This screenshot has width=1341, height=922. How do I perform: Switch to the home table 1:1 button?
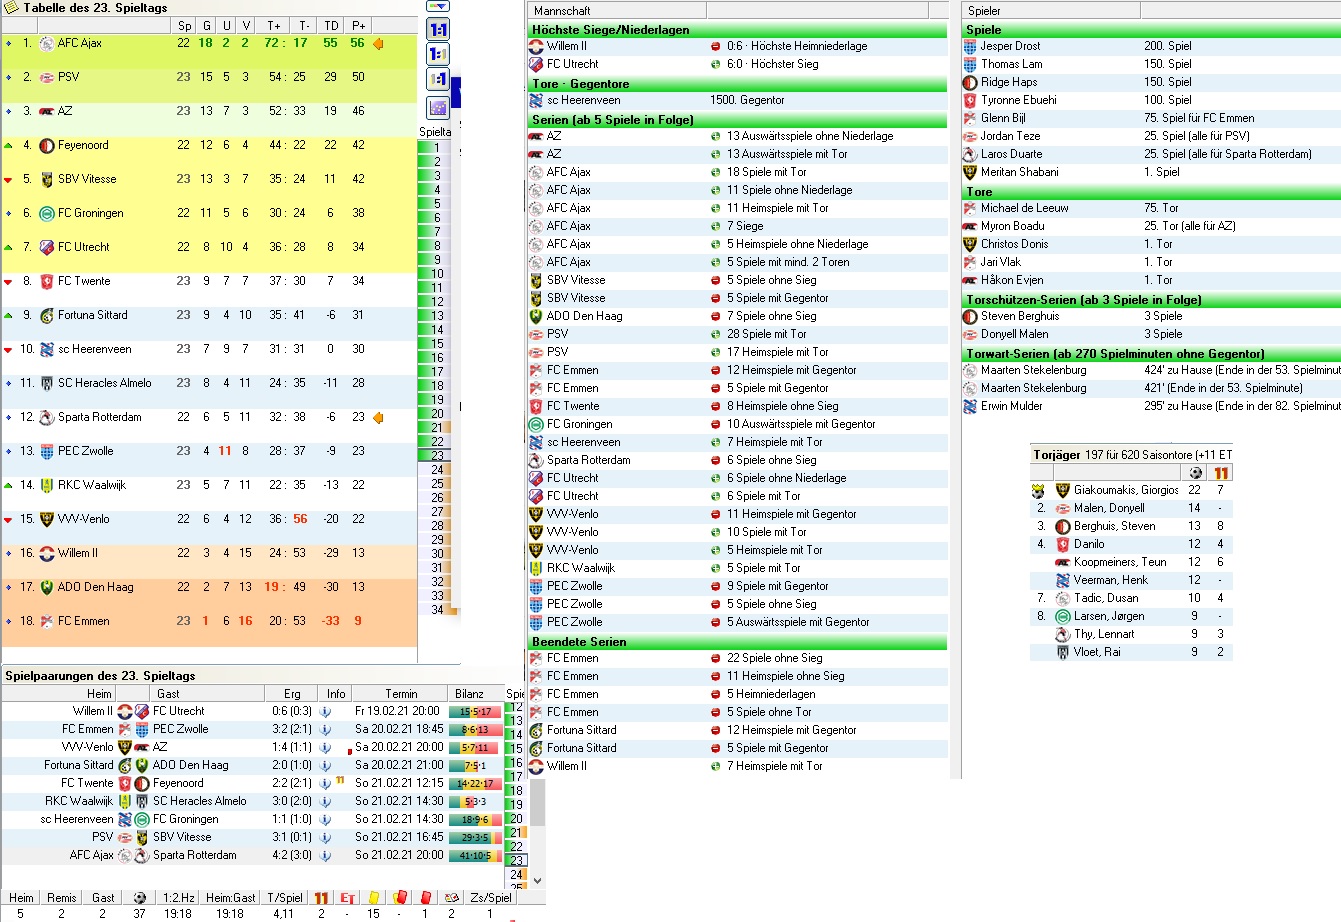[438, 55]
